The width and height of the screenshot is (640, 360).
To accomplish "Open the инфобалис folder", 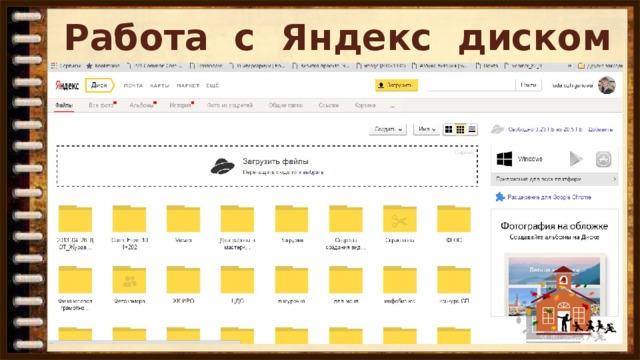I will 400,280.
